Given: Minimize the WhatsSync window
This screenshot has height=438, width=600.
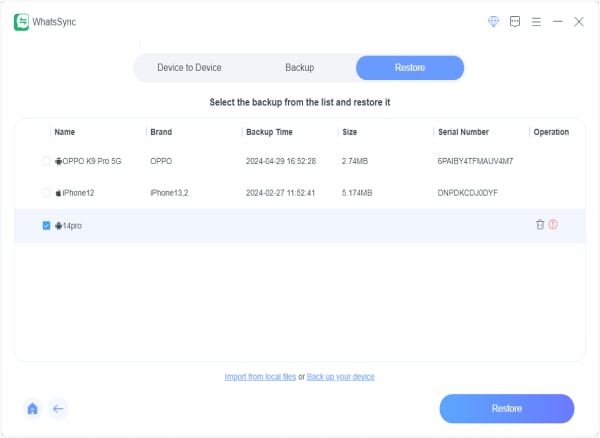Looking at the screenshot, I should coord(558,22).
